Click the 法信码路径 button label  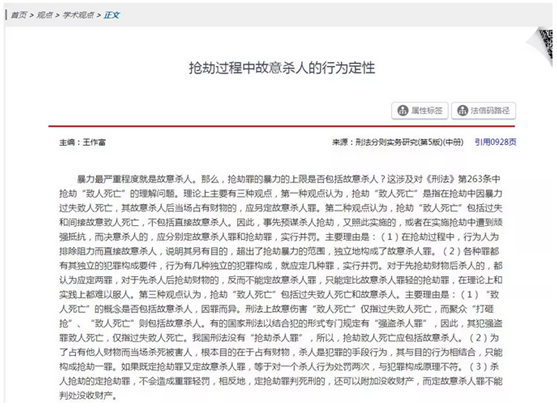click(x=490, y=111)
